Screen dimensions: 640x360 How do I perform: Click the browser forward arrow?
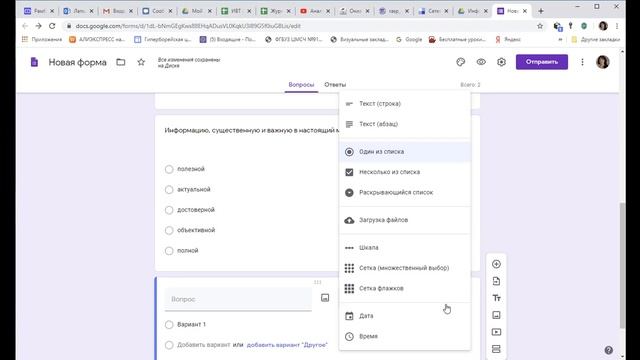pos(38,26)
